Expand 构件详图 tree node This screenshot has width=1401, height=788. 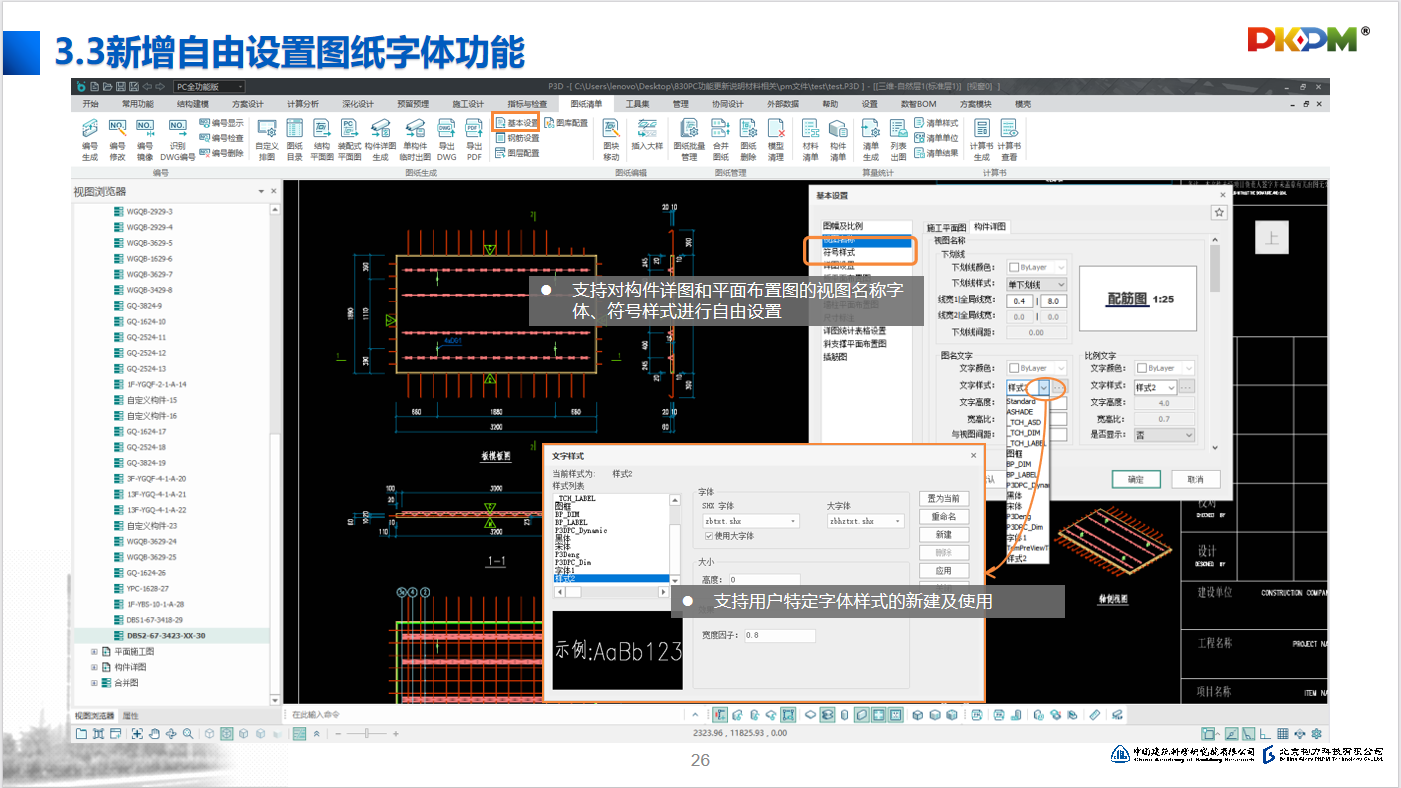(94, 667)
